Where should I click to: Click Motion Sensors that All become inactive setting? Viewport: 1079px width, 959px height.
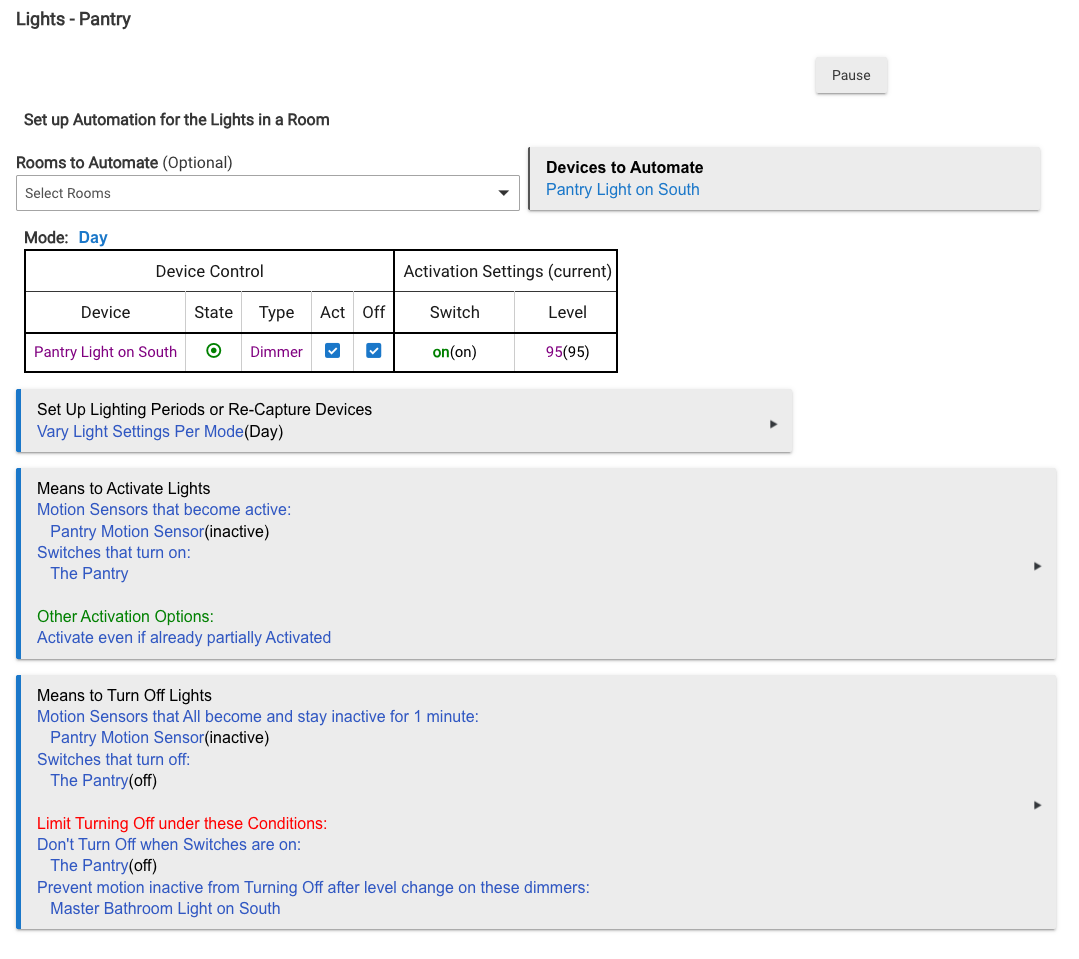point(257,716)
